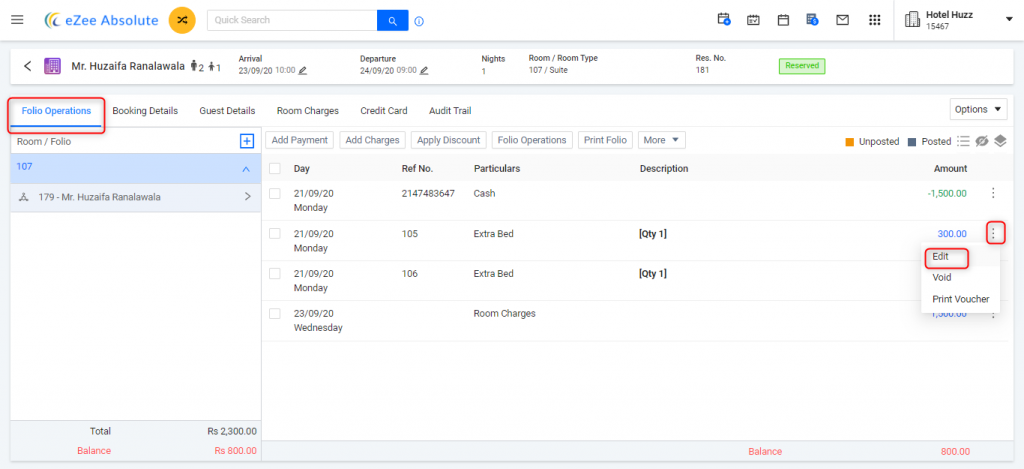Tick checkbox for Room Charges row
Viewport: 1024px width, 469px height.
[275, 314]
